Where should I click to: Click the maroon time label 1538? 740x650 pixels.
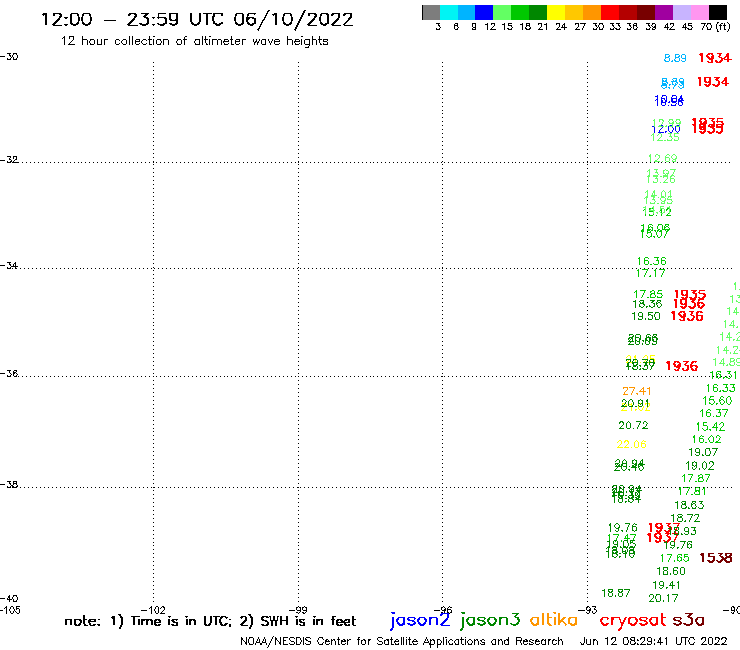pos(715,558)
